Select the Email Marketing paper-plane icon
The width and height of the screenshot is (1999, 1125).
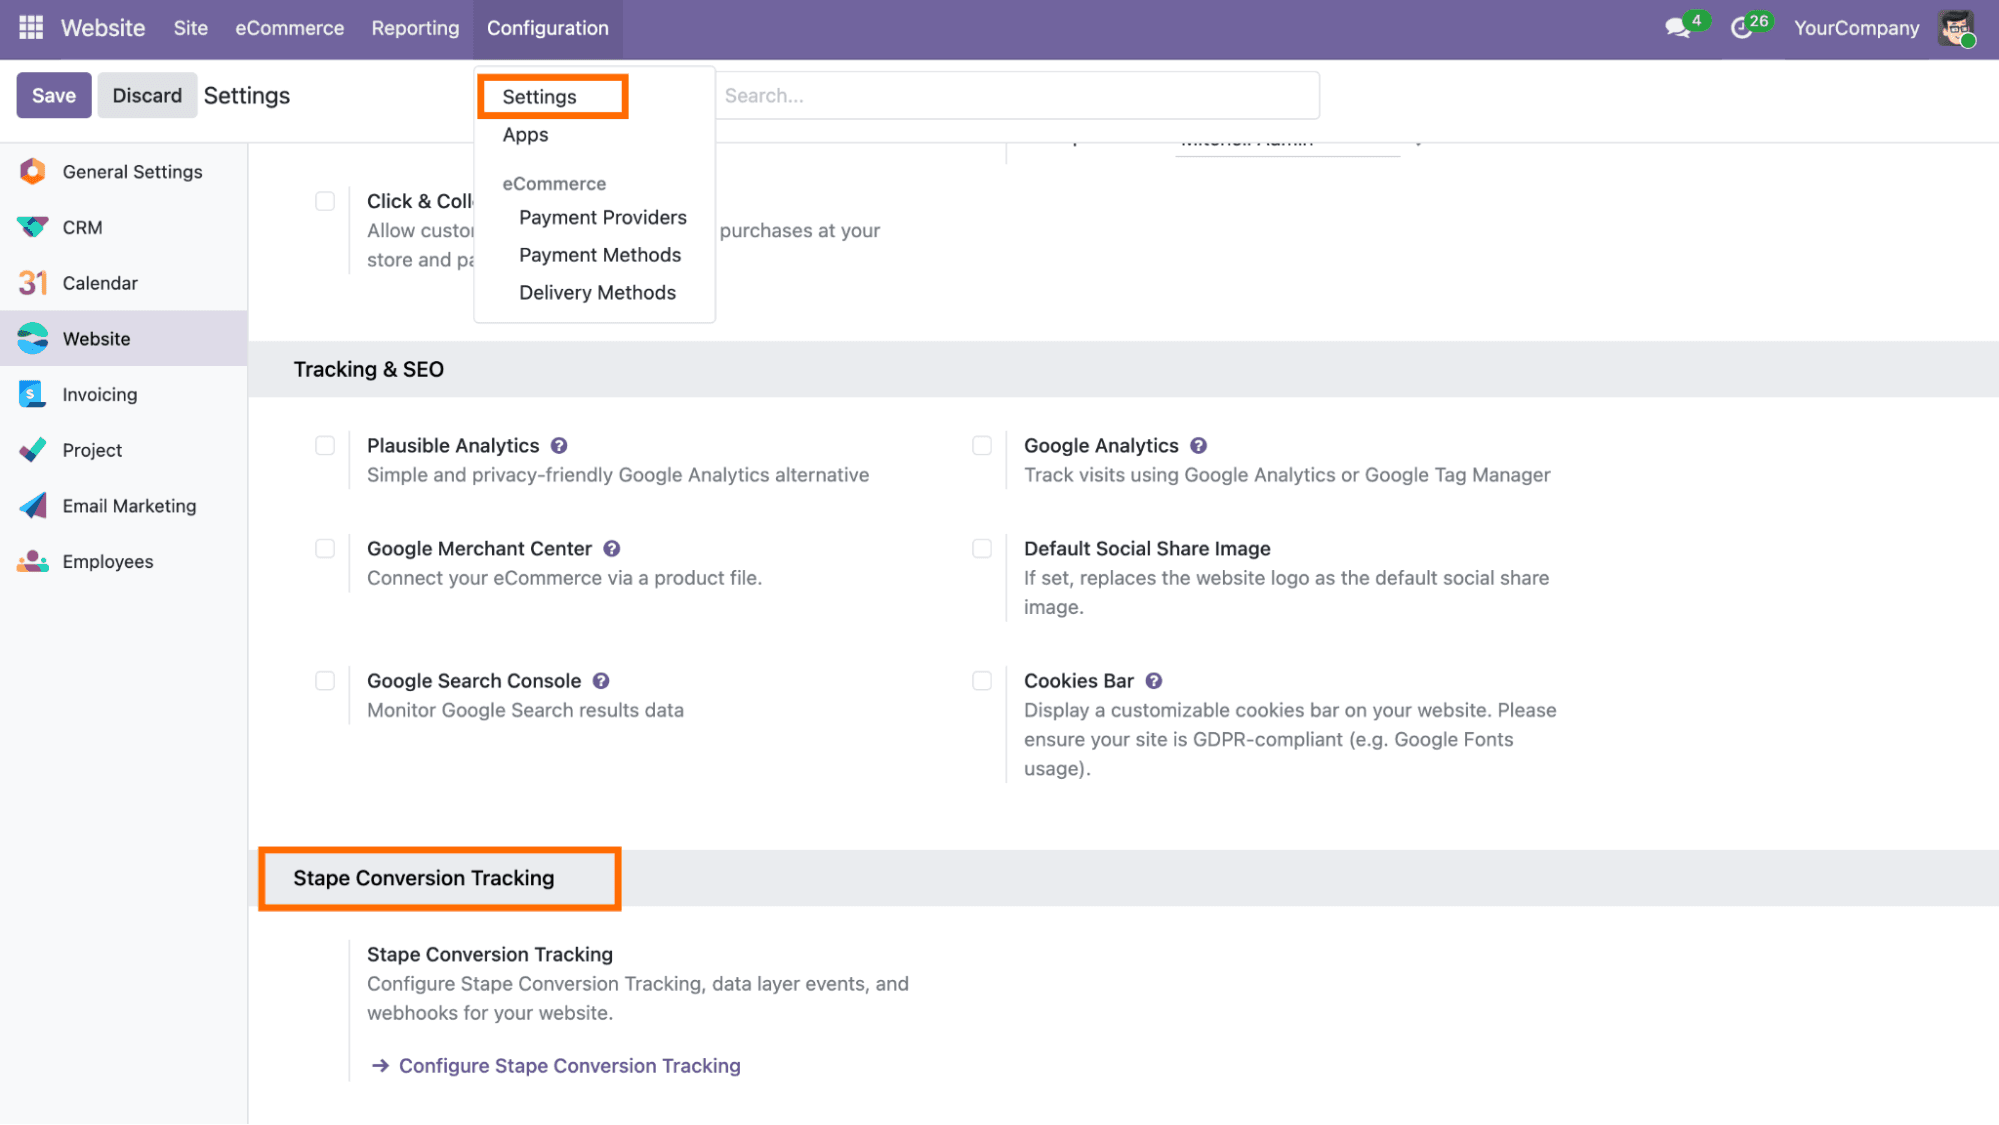pos(32,505)
